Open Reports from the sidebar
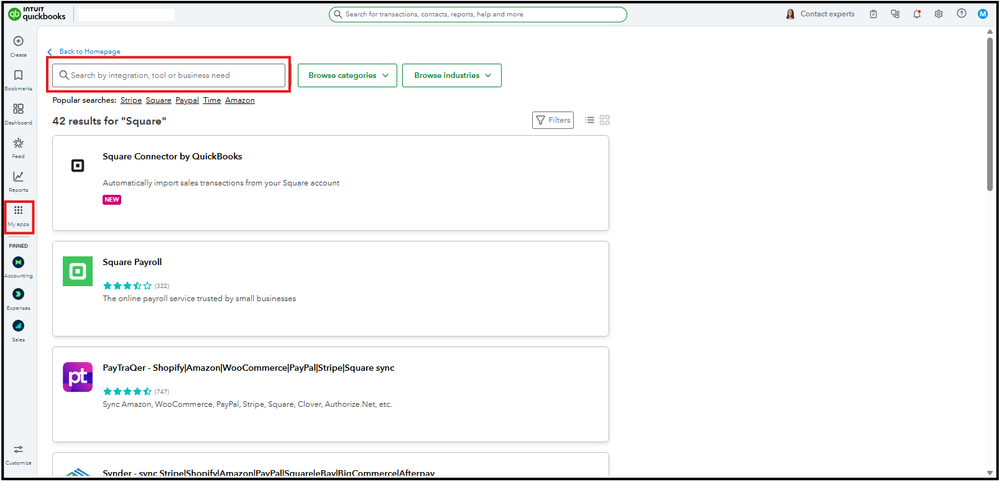The height and width of the screenshot is (481, 999). coord(18,181)
